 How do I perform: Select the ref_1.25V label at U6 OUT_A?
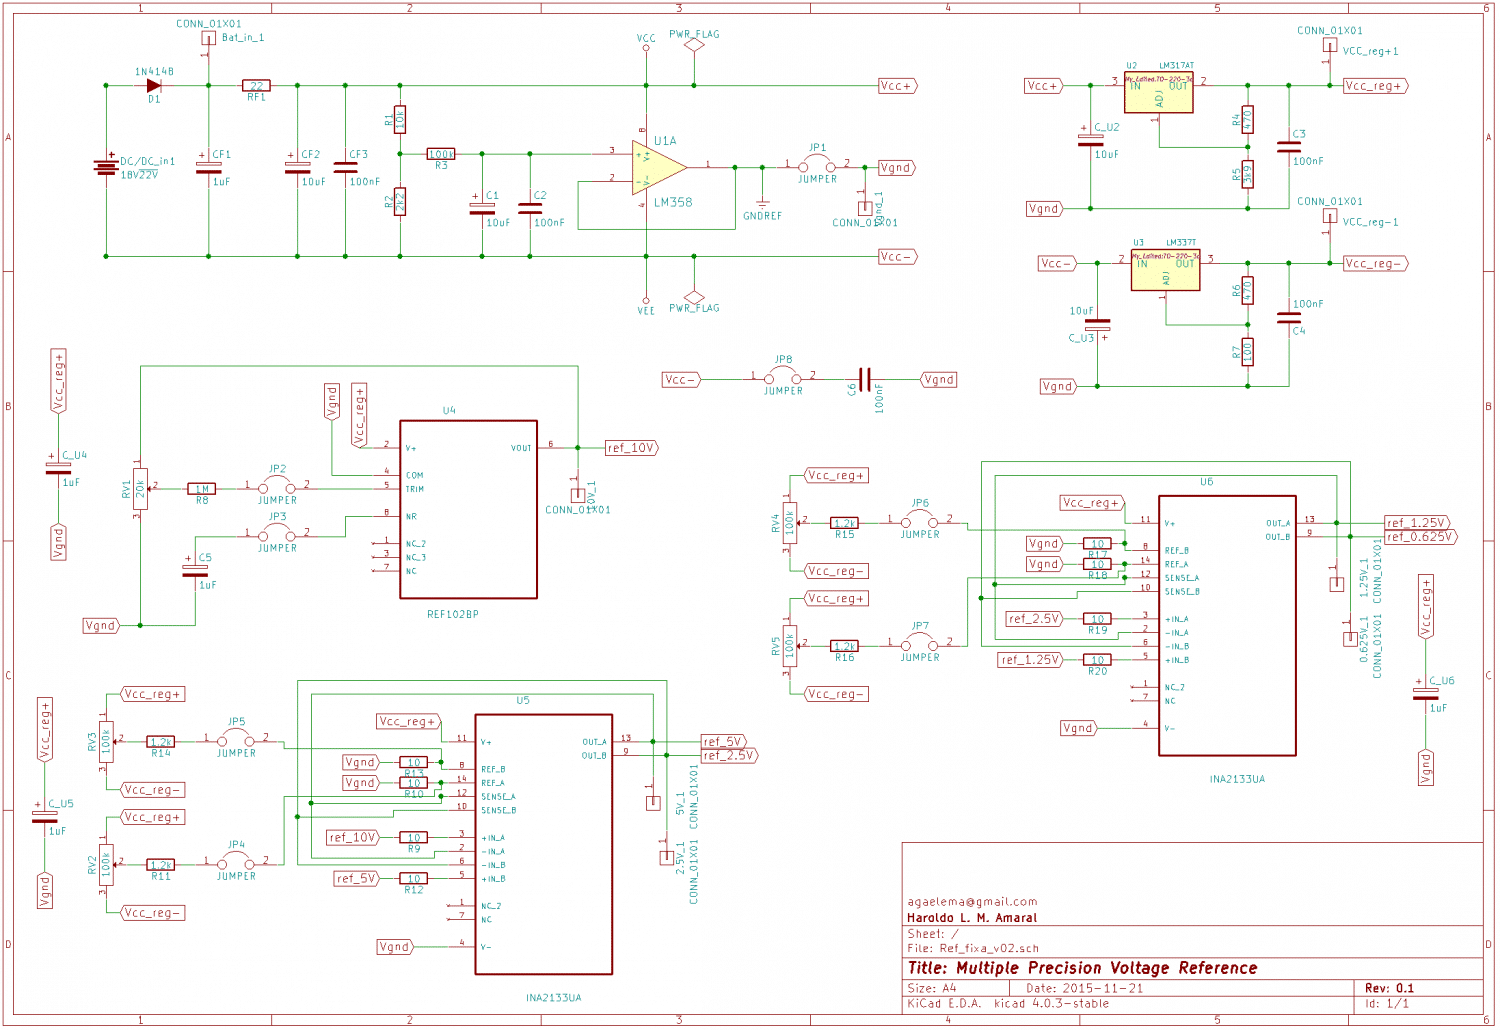(1417, 523)
